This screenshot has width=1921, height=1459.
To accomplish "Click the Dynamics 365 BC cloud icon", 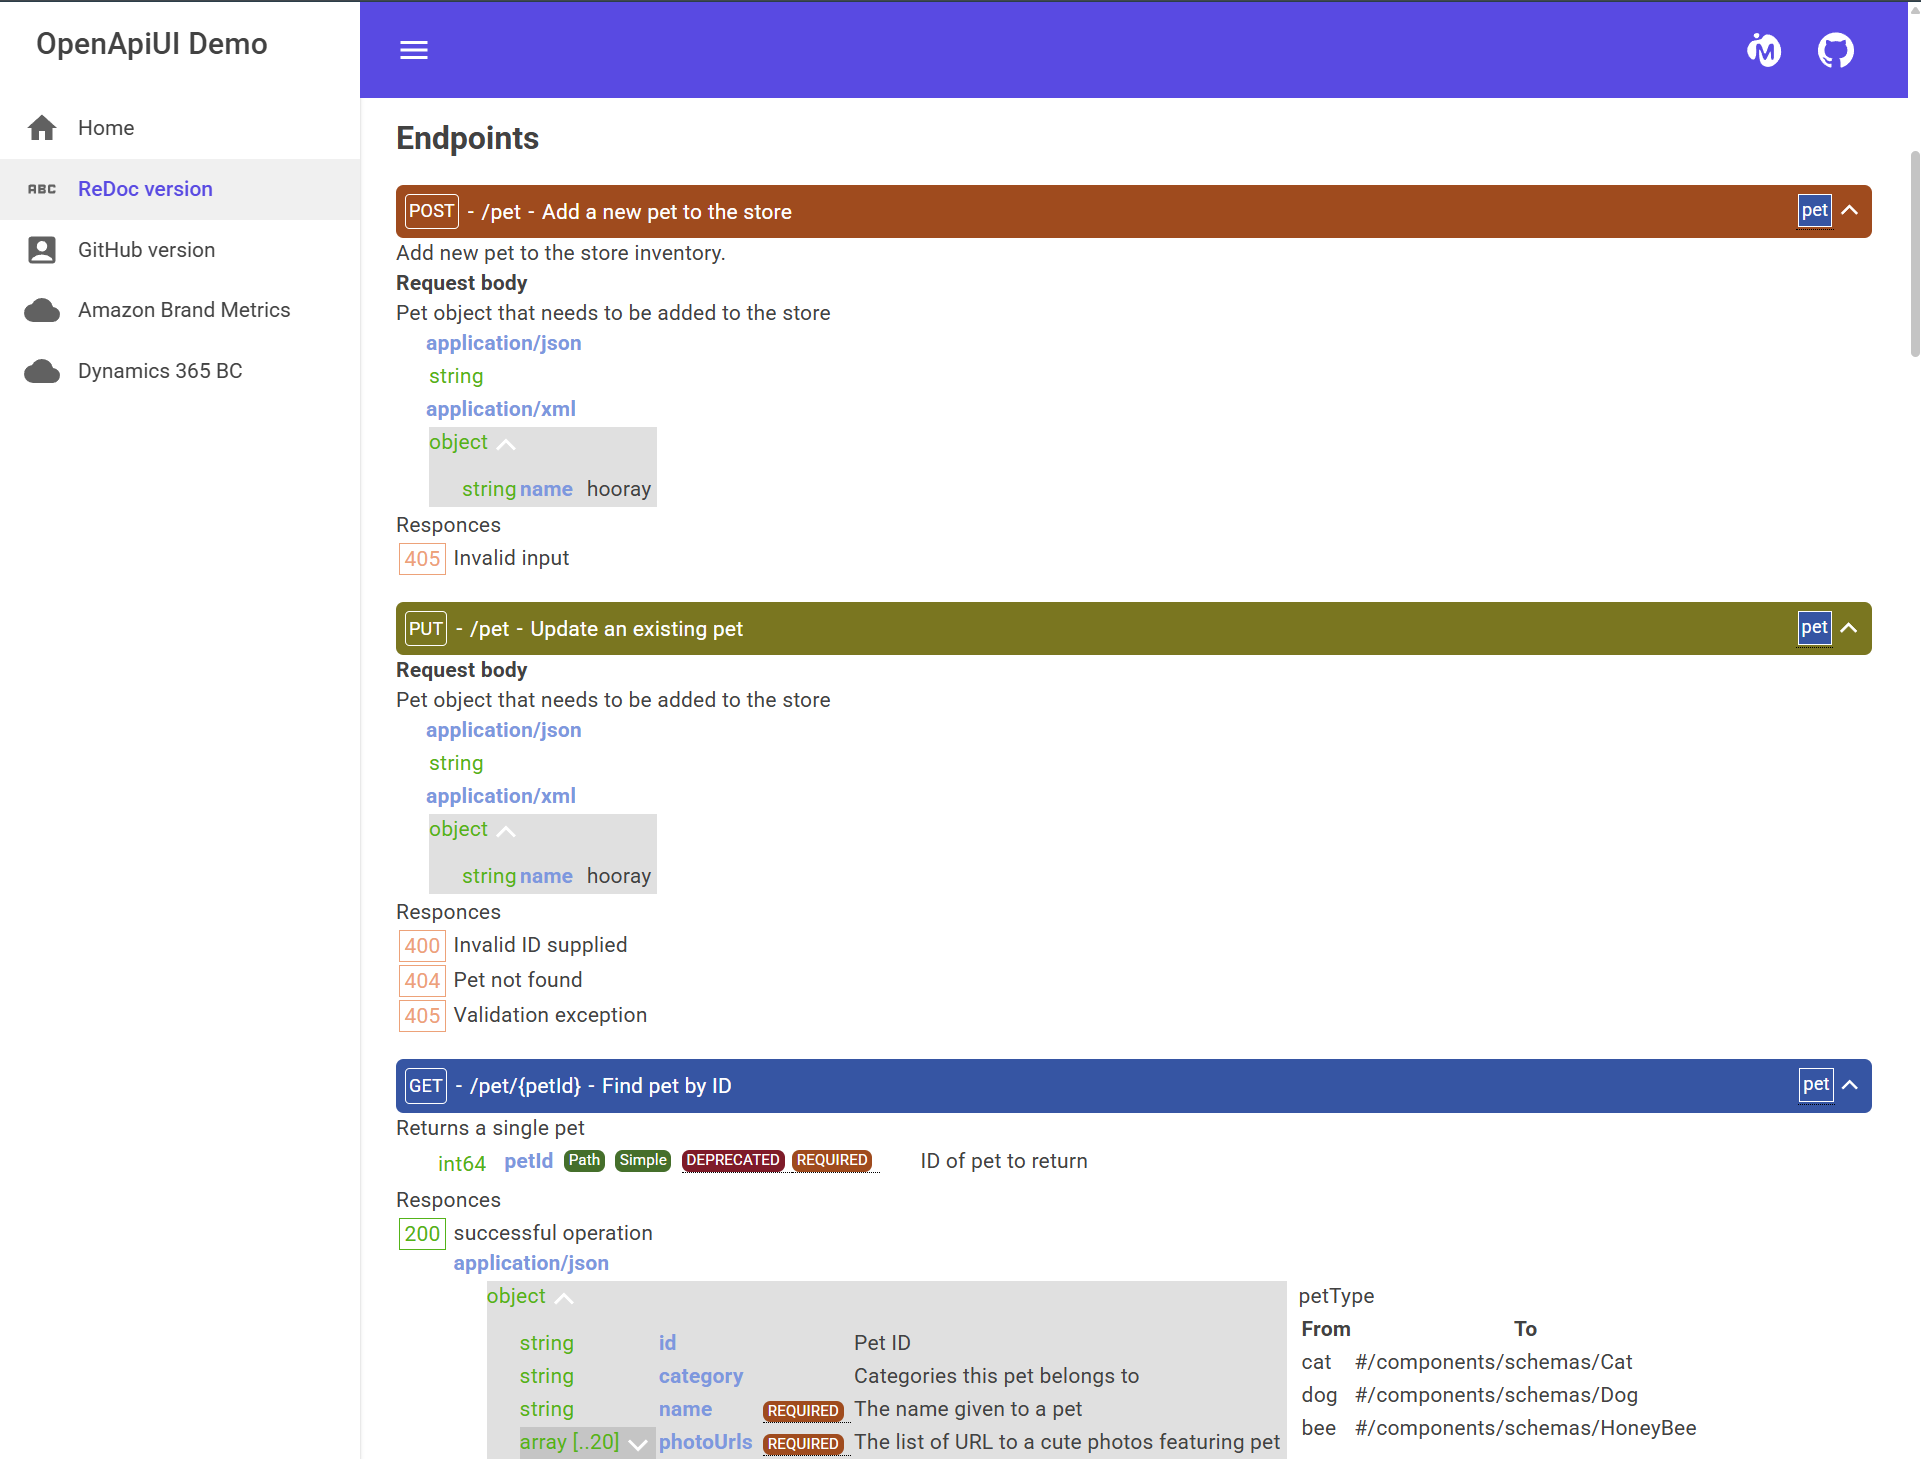I will coord(42,372).
